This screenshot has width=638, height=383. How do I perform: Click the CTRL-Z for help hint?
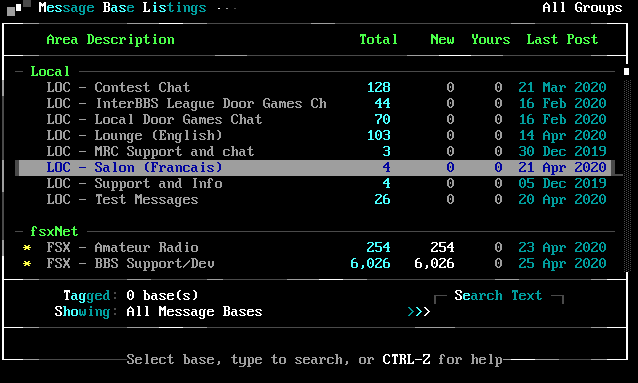(442, 359)
